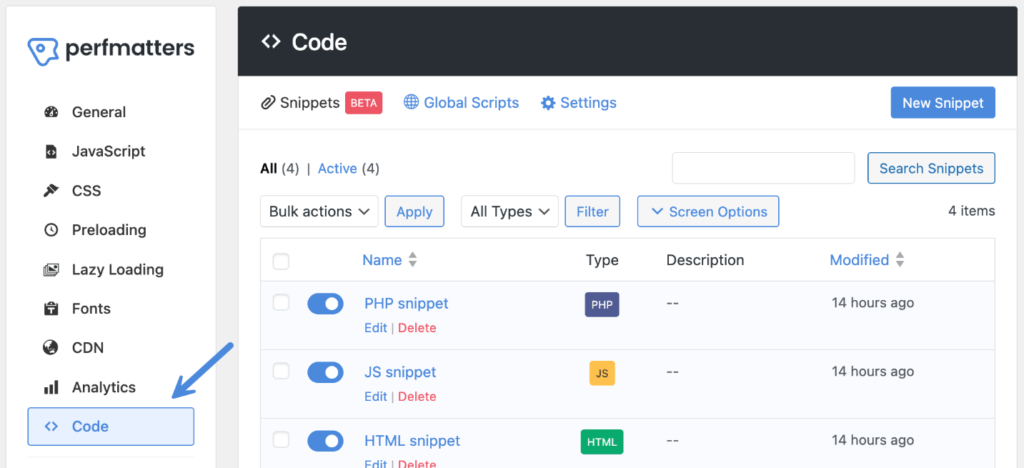The width and height of the screenshot is (1024, 468).
Task: Check the HTML snippet row checkbox
Action: click(x=281, y=440)
